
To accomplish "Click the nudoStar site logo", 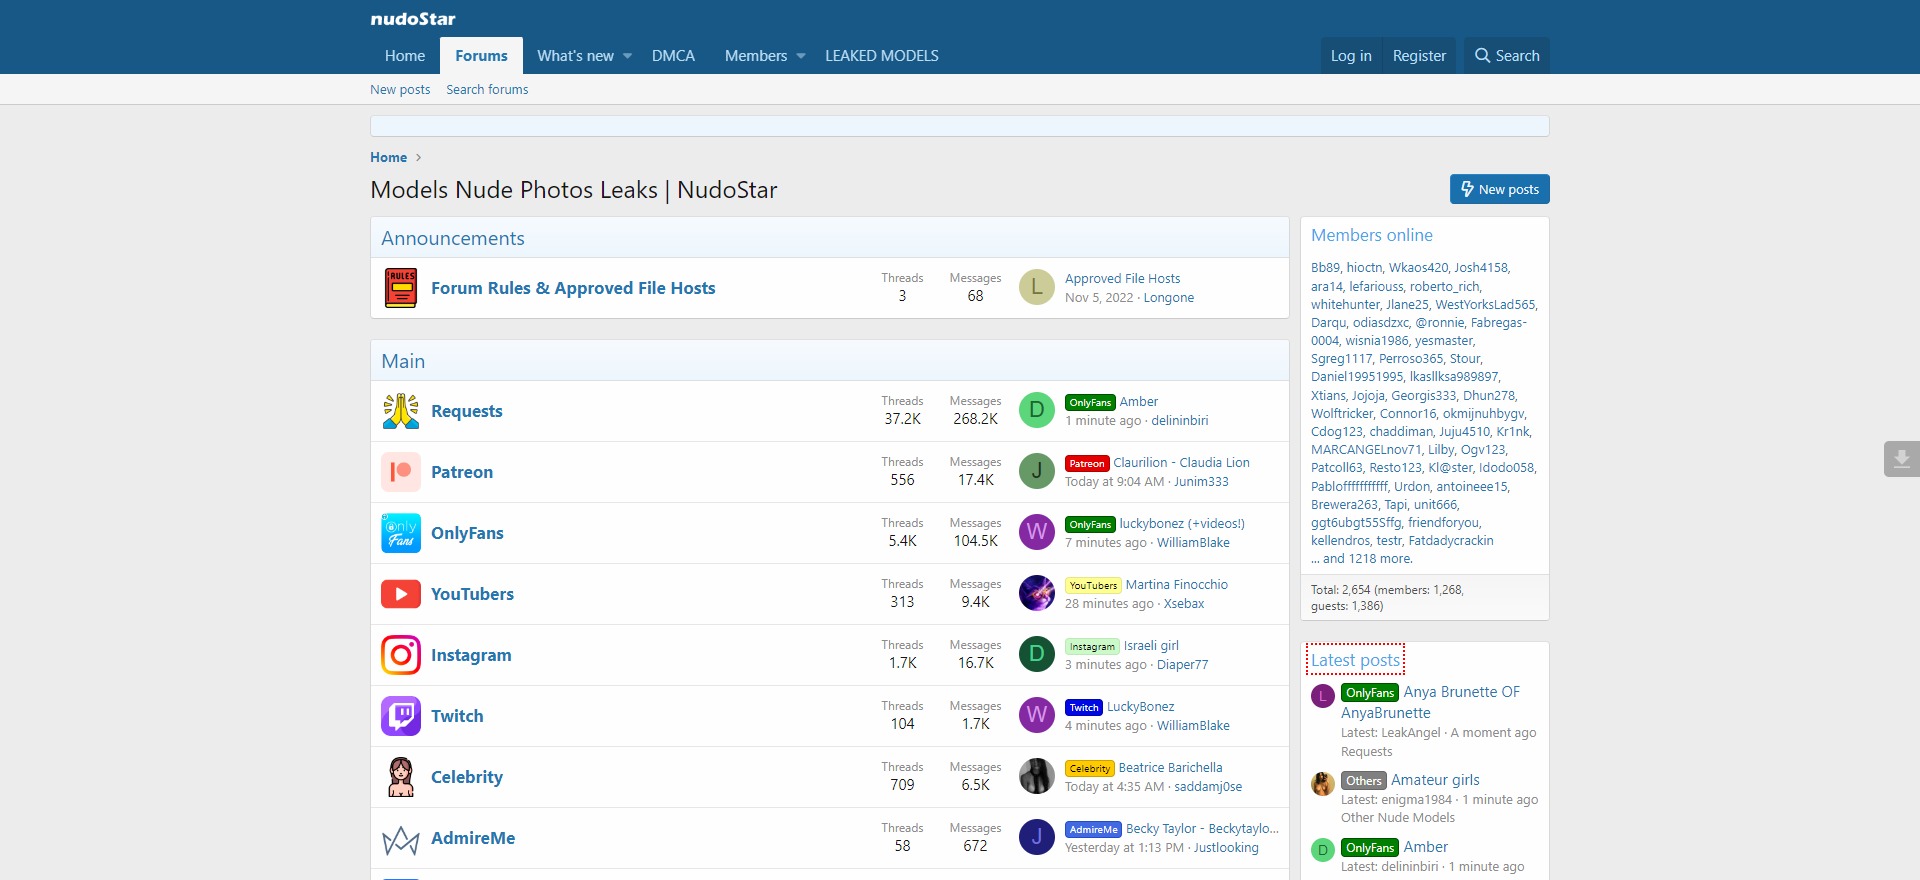I will click(x=412, y=19).
